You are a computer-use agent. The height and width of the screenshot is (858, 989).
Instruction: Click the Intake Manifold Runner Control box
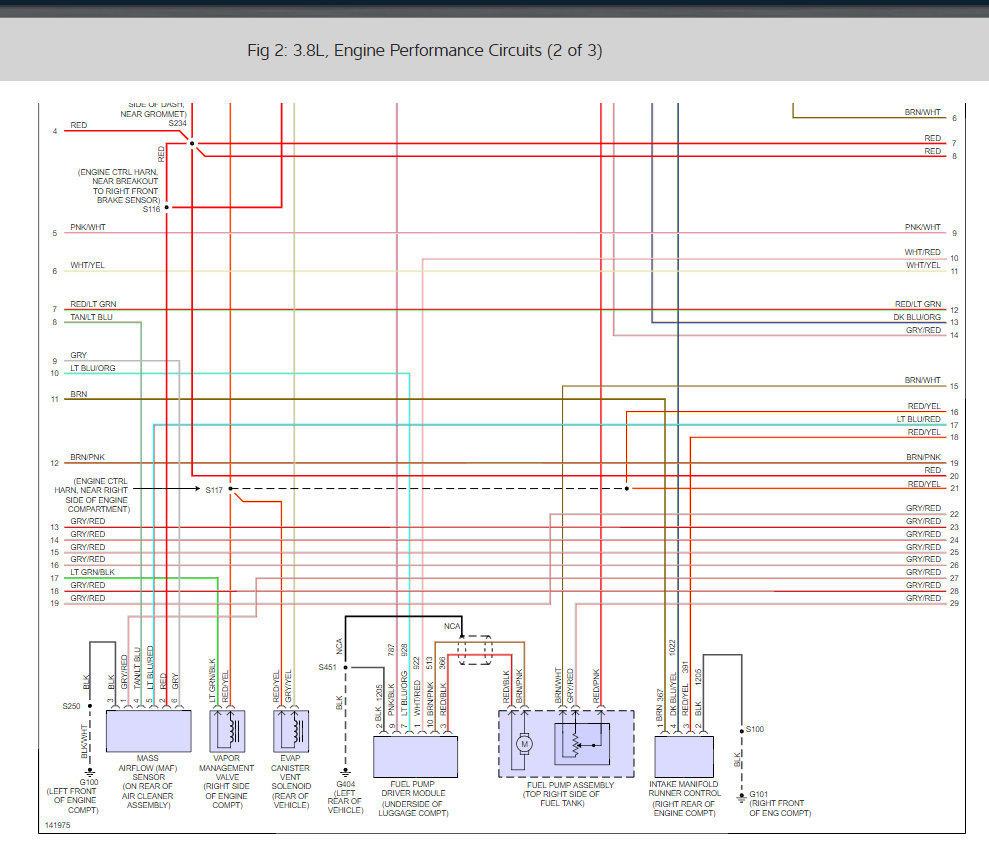pos(684,756)
